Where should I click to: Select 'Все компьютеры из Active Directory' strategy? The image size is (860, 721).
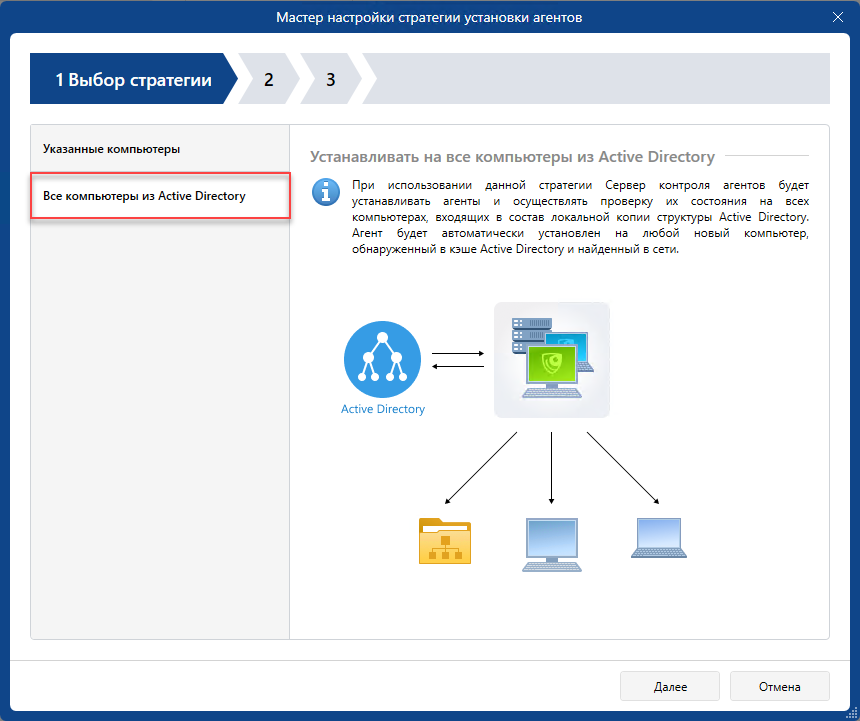tap(160, 196)
